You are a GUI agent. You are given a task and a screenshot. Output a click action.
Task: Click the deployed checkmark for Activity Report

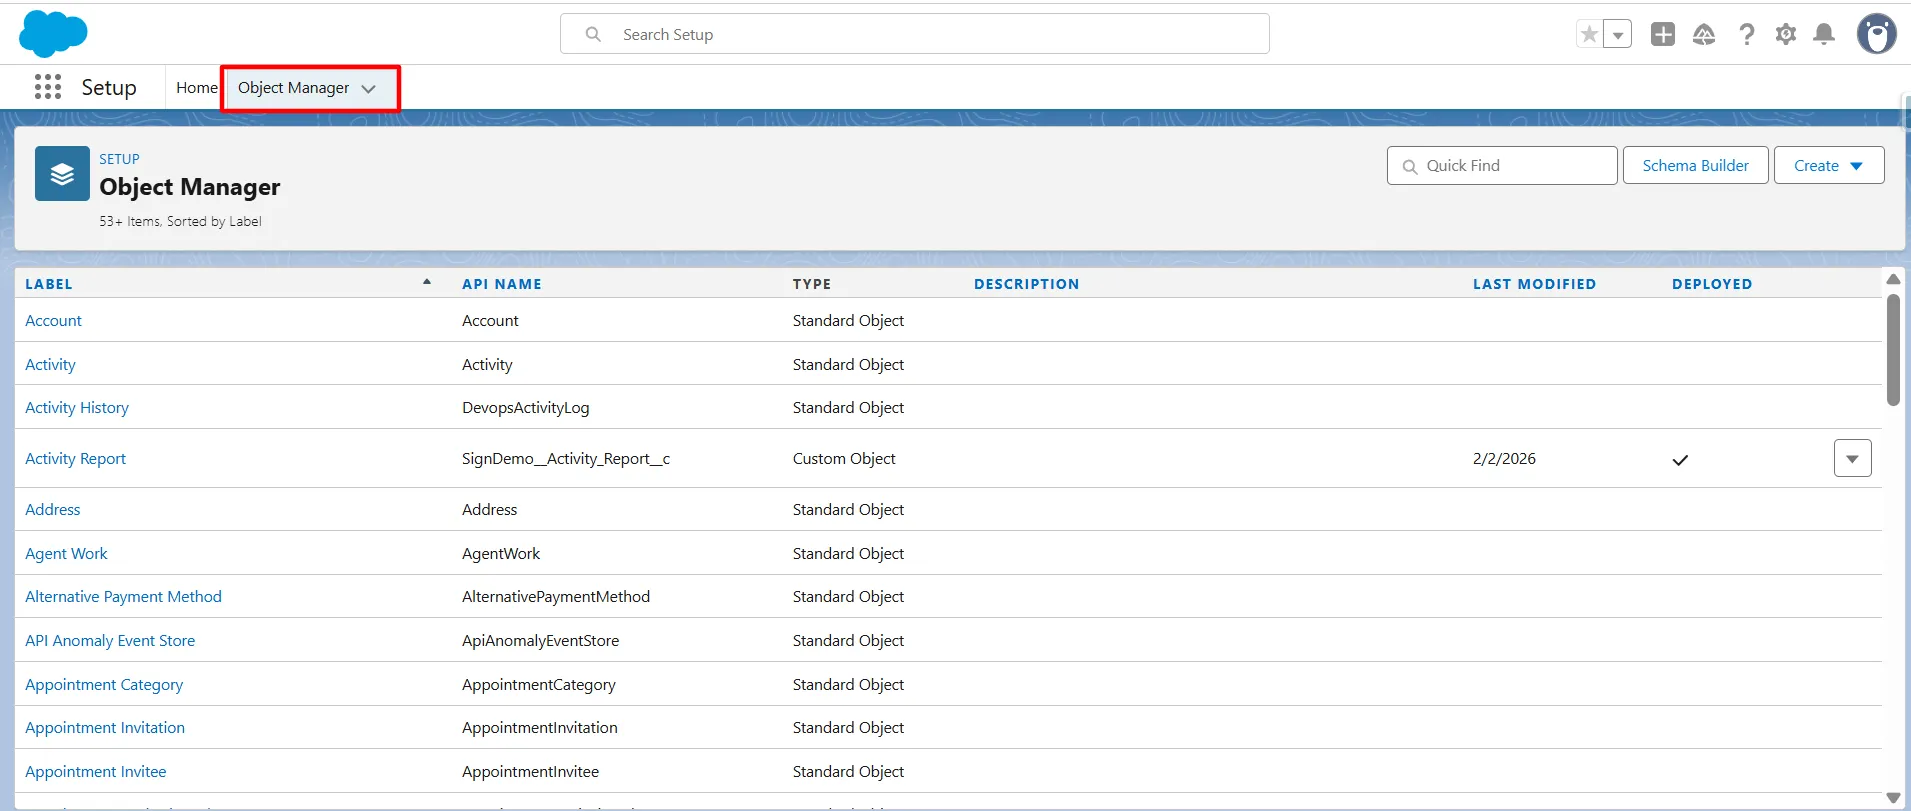pyautogui.click(x=1680, y=460)
